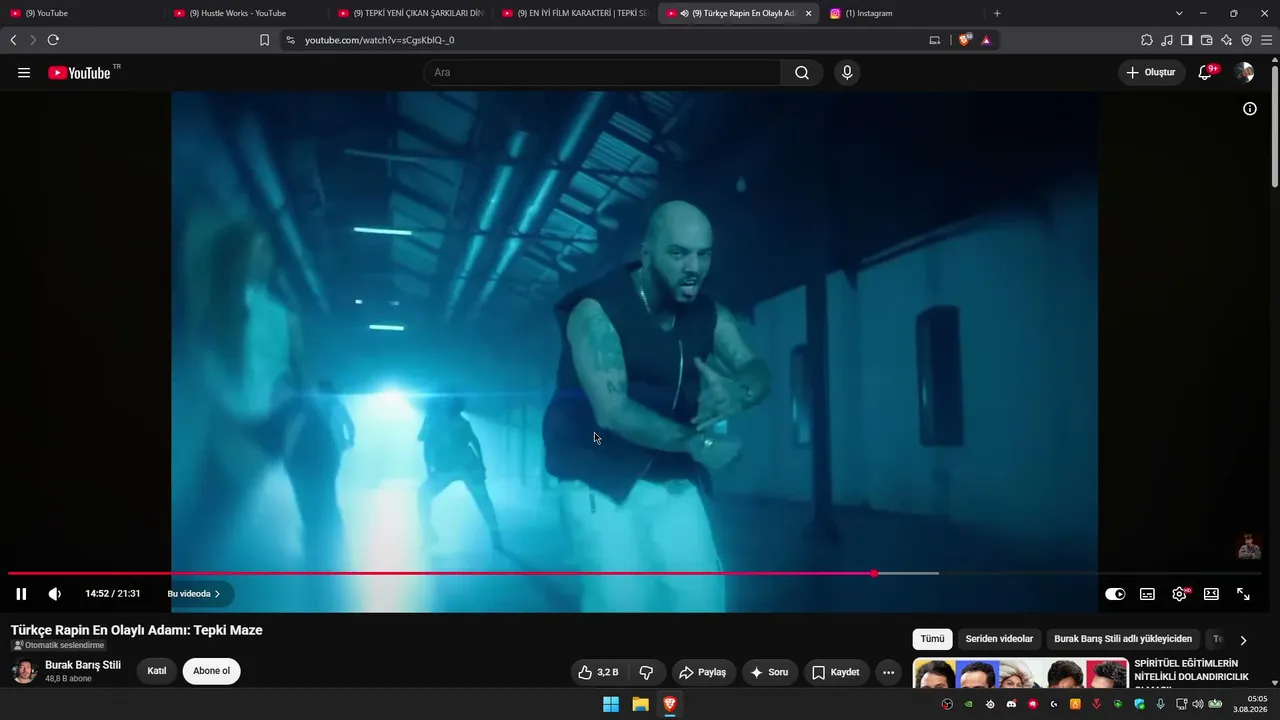This screenshot has width=1280, height=720.
Task: Select the Seriden videolar filter chip
Action: tap(999, 639)
